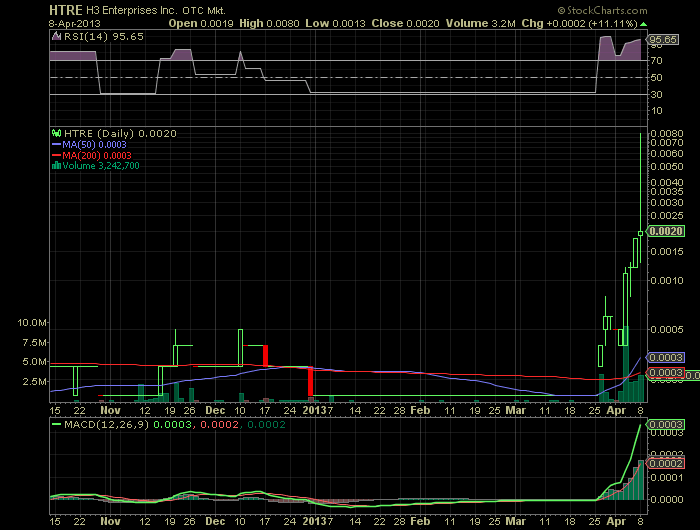700x530 pixels.
Task: Click the HTRE candlestick legend icon
Action: click(x=56, y=133)
